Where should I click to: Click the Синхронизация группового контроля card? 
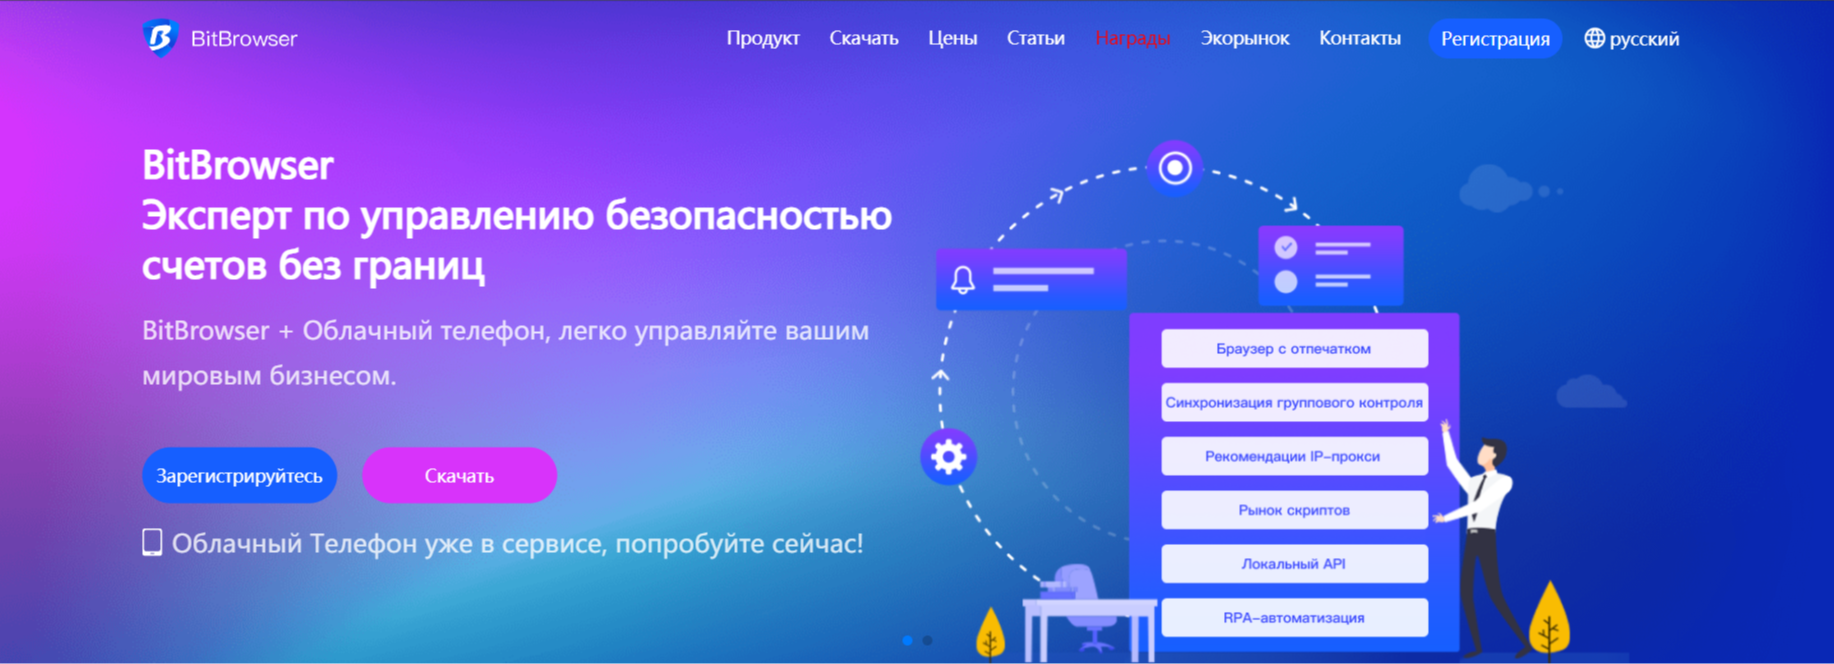[x=1294, y=403]
